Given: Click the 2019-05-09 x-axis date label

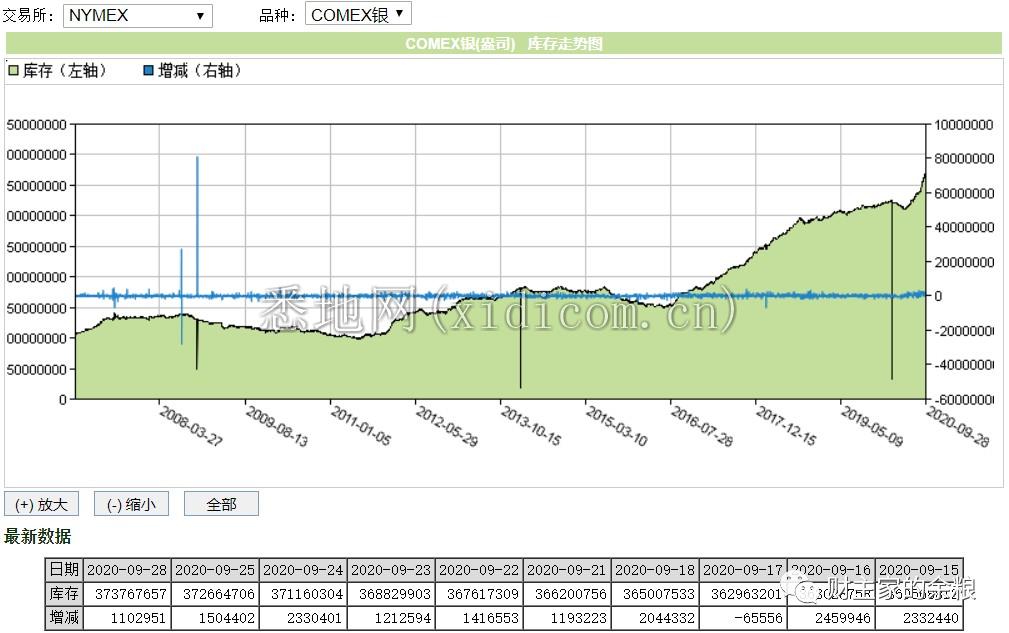Looking at the screenshot, I should tap(872, 426).
